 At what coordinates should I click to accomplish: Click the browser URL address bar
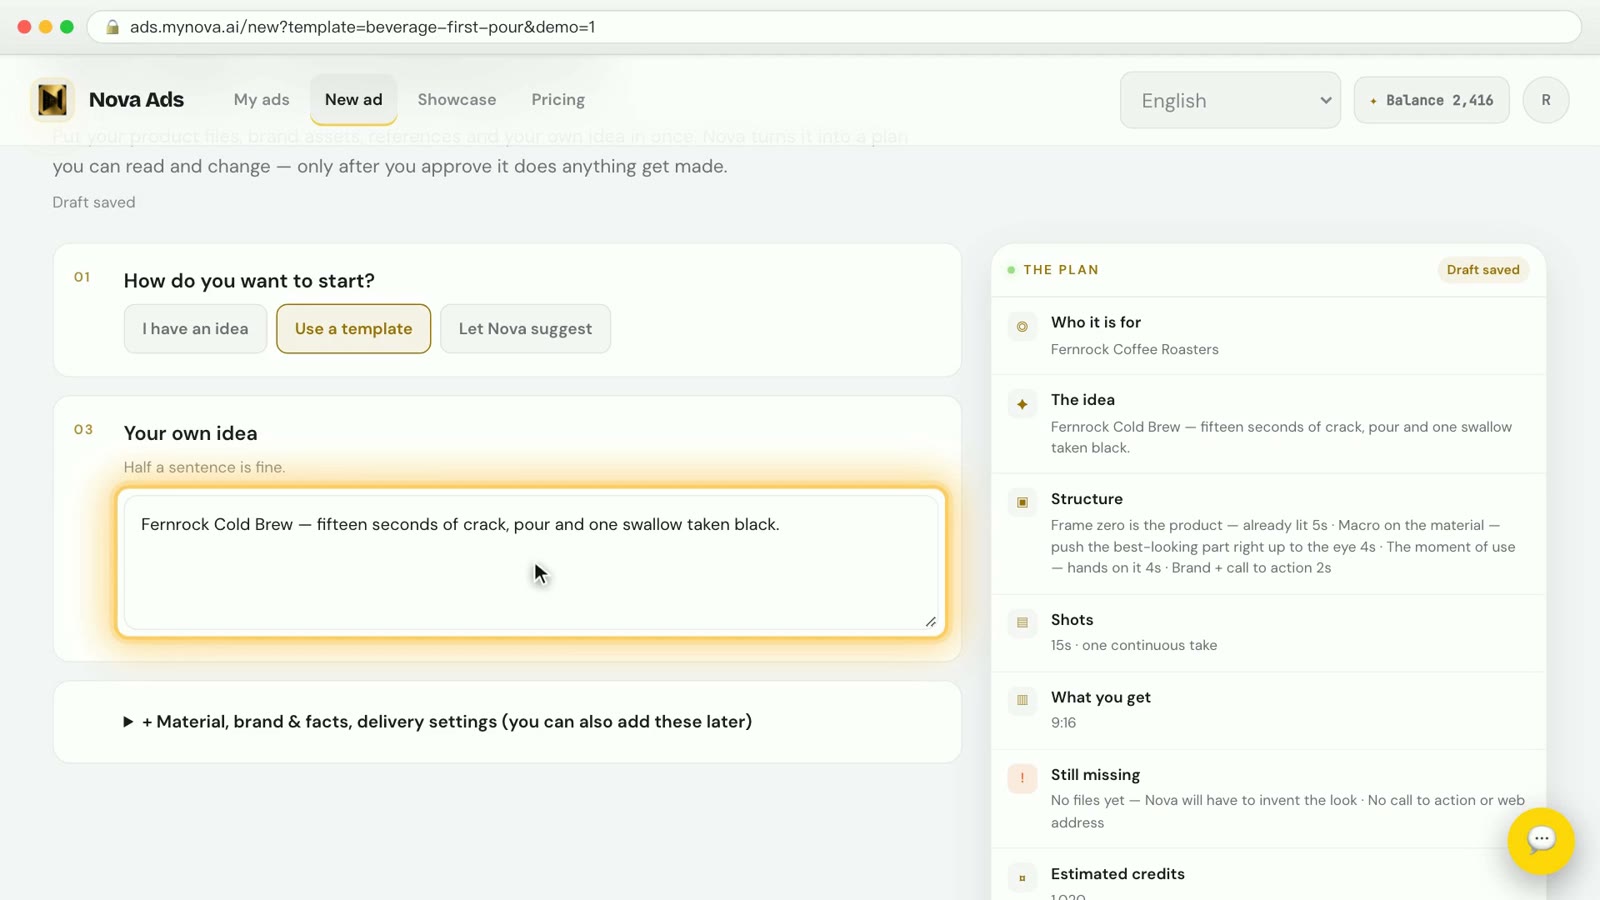coord(834,27)
